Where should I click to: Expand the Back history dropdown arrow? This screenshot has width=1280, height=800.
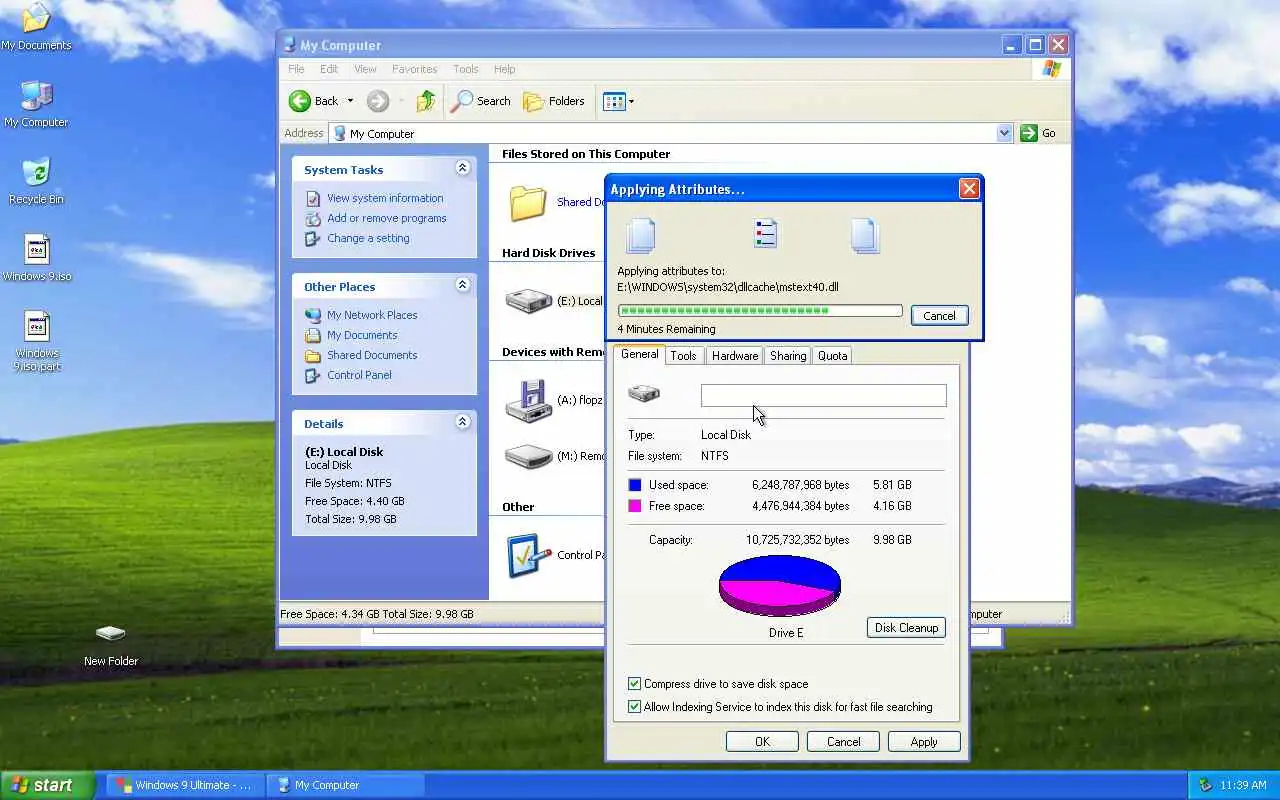[x=350, y=101]
